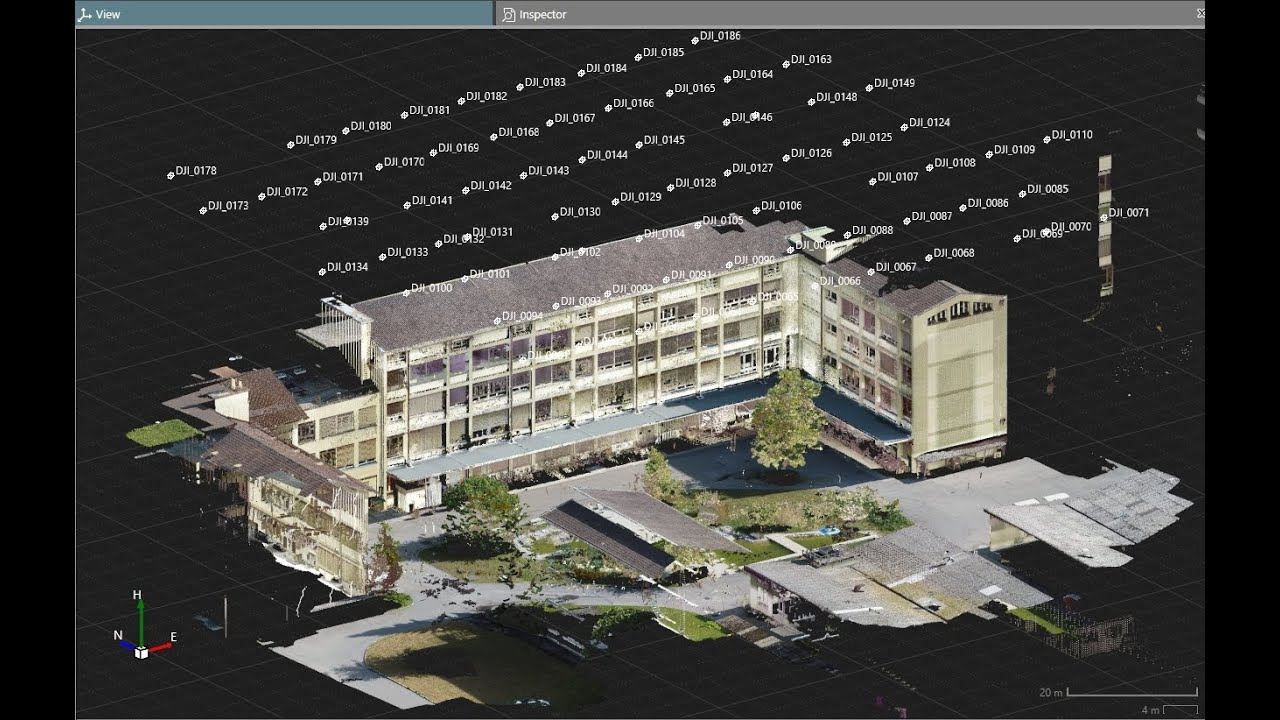The width and height of the screenshot is (1280, 720).
Task: Click the Inspector tab document icon
Action: [509, 15]
